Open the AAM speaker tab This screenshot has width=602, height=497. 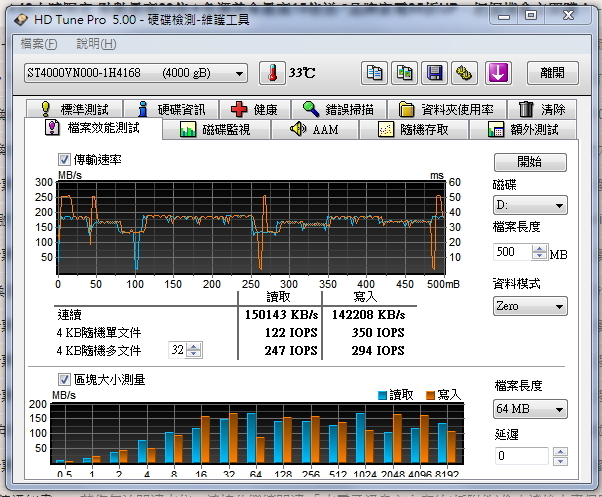315,129
